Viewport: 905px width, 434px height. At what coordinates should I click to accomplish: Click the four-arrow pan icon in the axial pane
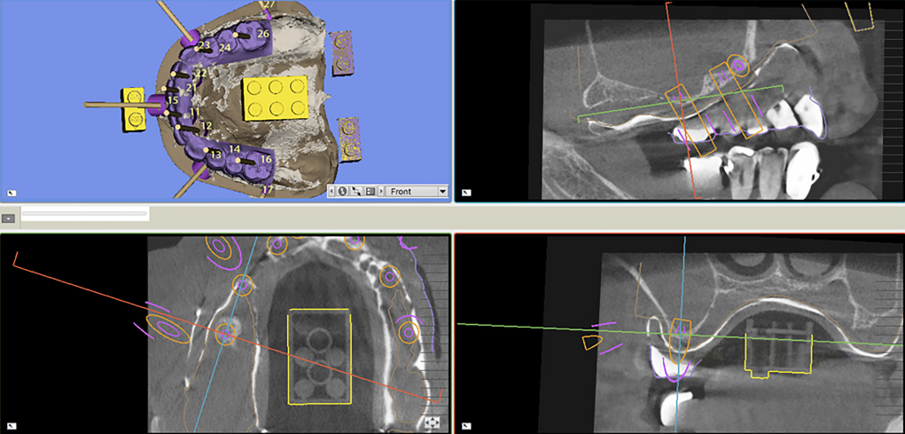coord(432,423)
